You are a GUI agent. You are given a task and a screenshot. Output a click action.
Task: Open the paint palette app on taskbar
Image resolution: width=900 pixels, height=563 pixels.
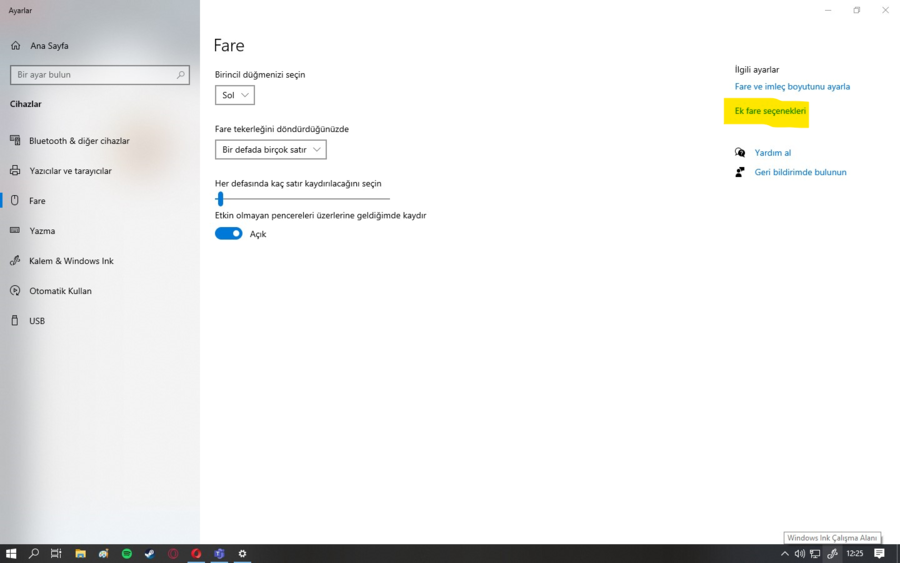pos(103,554)
